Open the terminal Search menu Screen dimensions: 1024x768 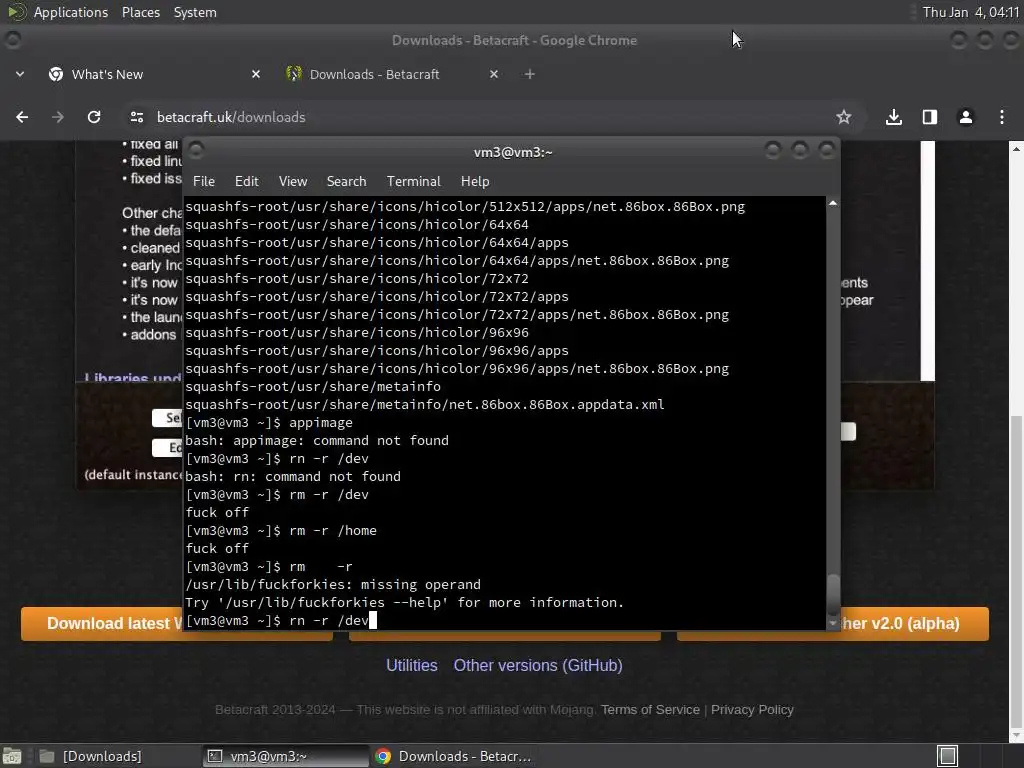(x=346, y=182)
